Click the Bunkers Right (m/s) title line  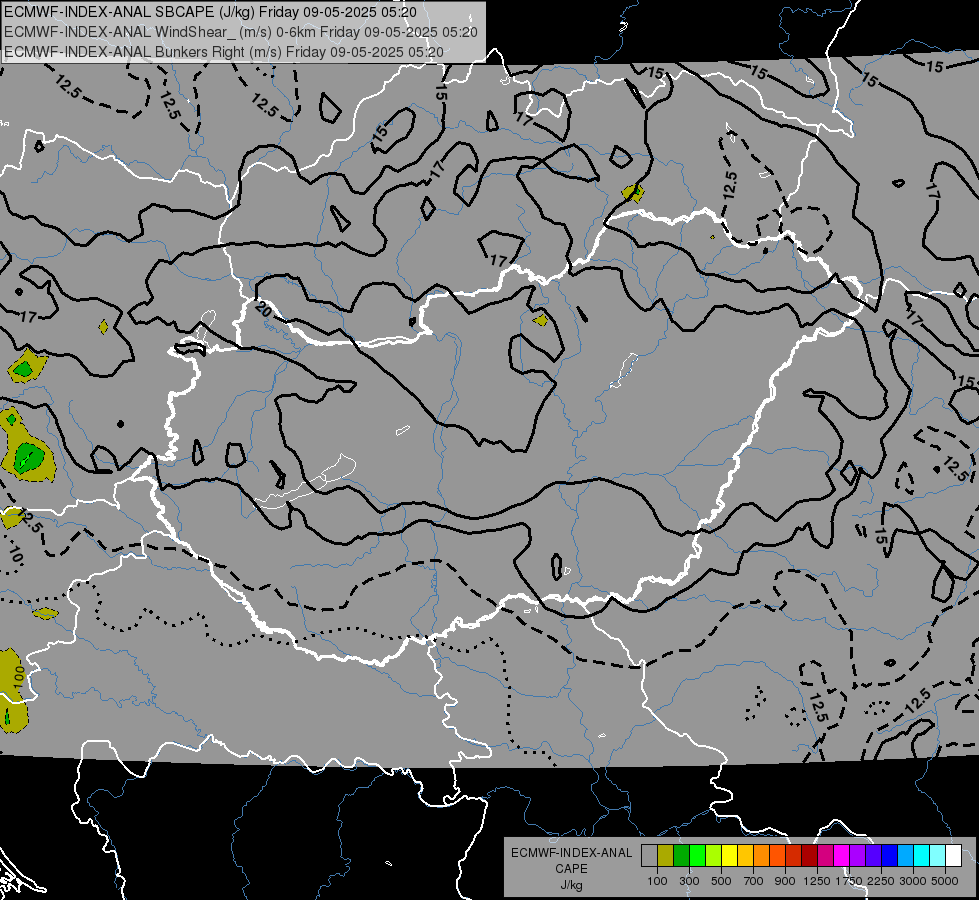[x=224, y=52]
